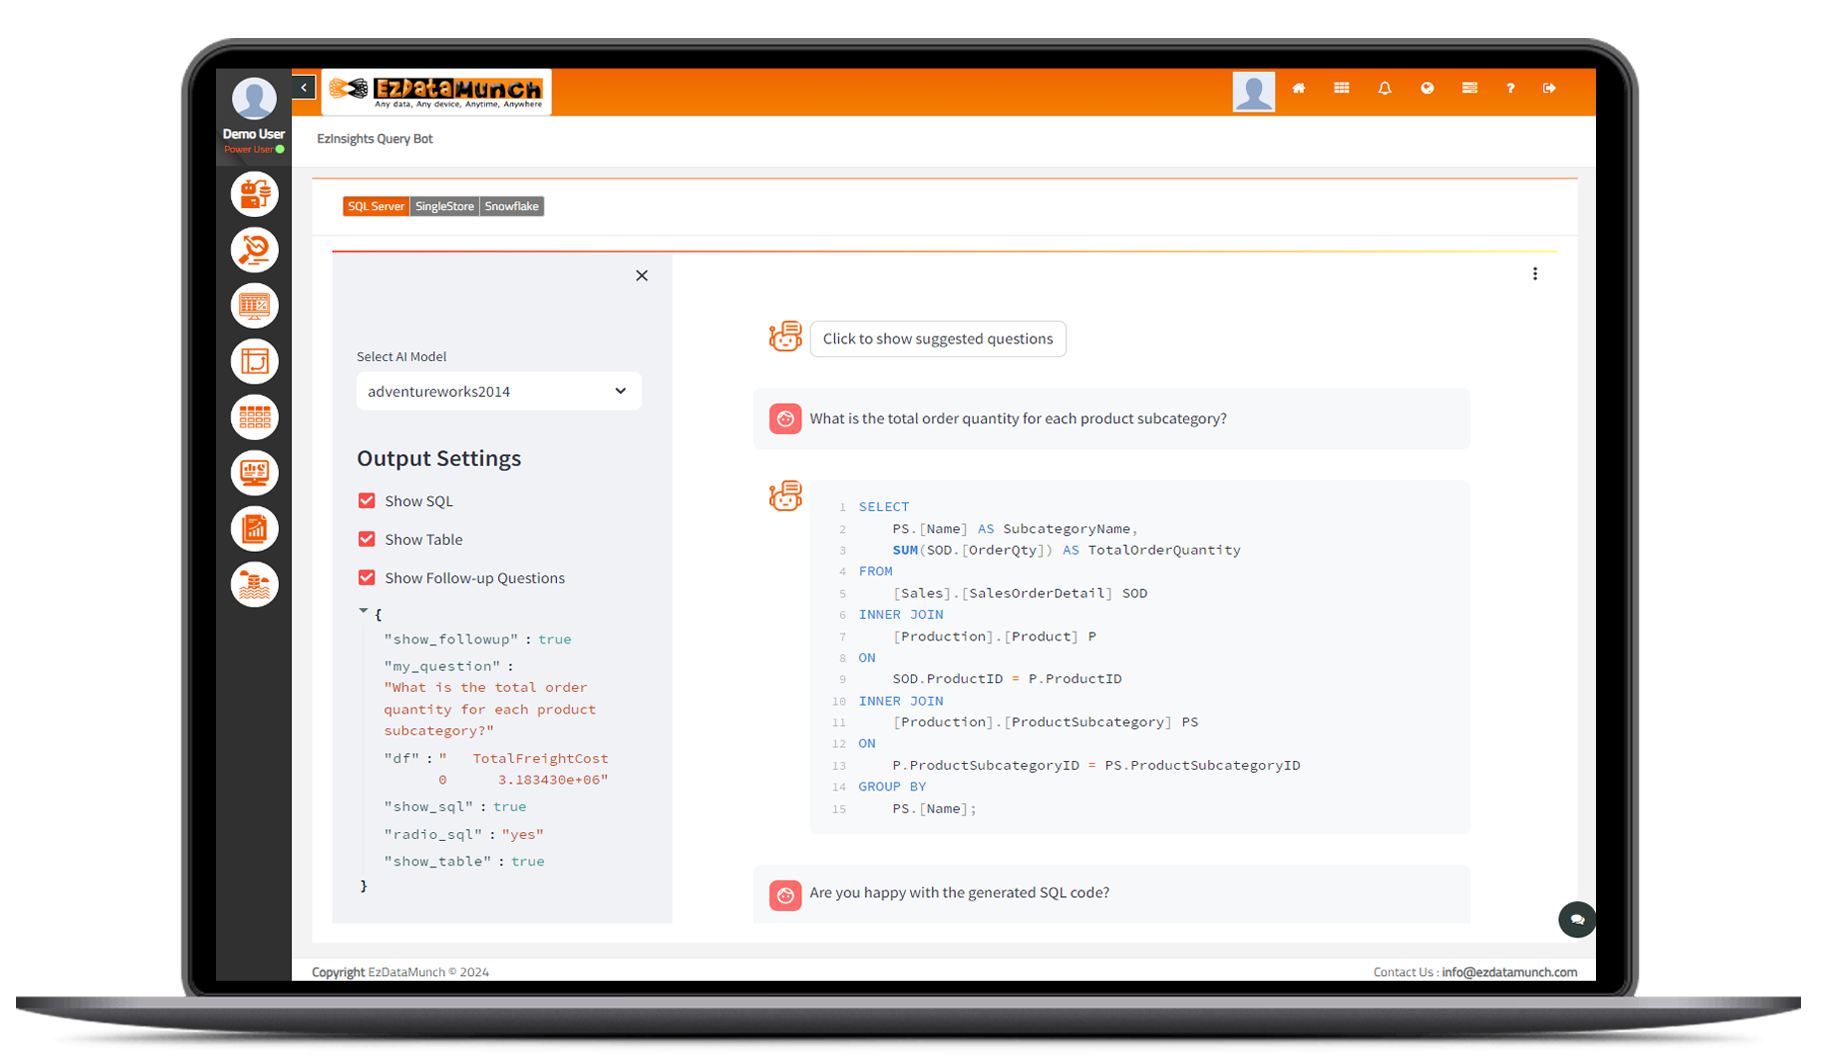Click the GROUP BY code line

point(892,787)
